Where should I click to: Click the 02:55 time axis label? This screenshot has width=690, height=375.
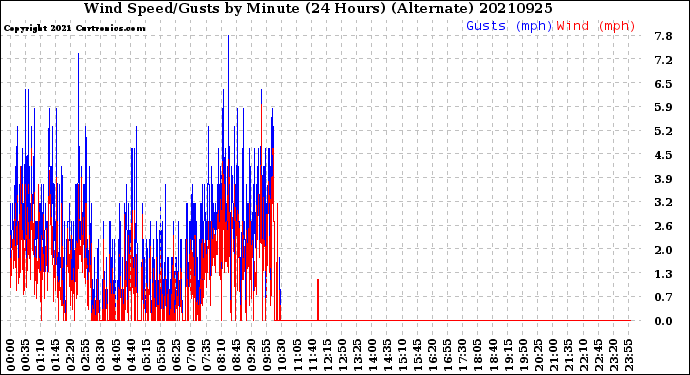point(86,355)
